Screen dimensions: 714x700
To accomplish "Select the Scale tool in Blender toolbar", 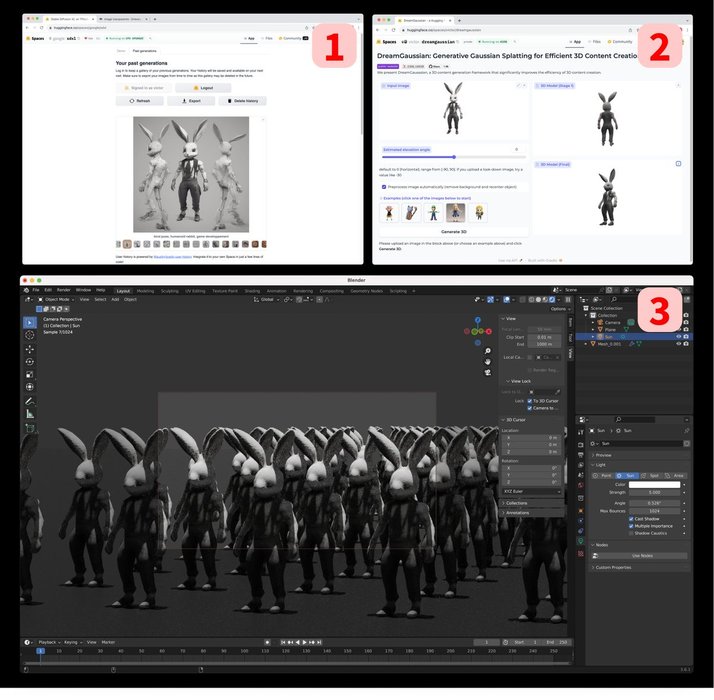I will point(30,374).
